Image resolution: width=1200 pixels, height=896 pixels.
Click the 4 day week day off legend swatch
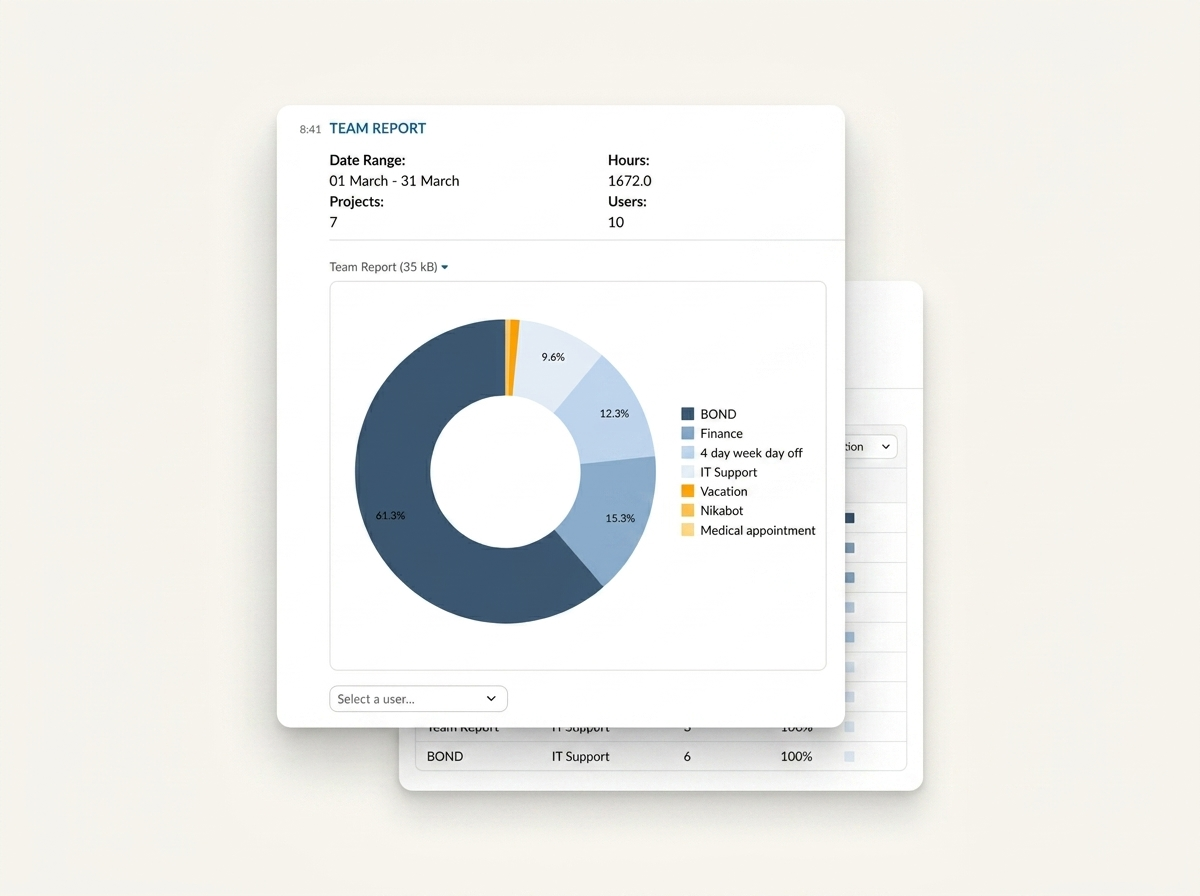687,453
